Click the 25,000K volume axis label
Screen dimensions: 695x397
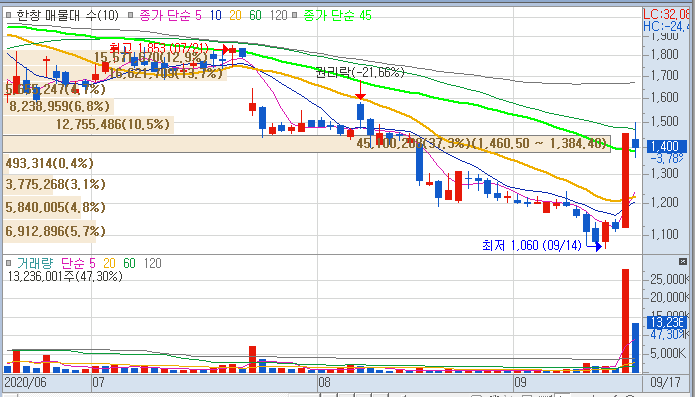pyautogui.click(x=669, y=279)
